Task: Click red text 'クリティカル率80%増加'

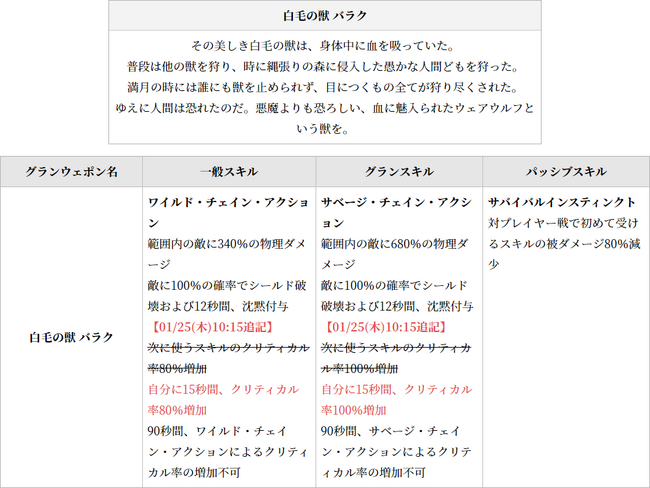Action: 224,400
